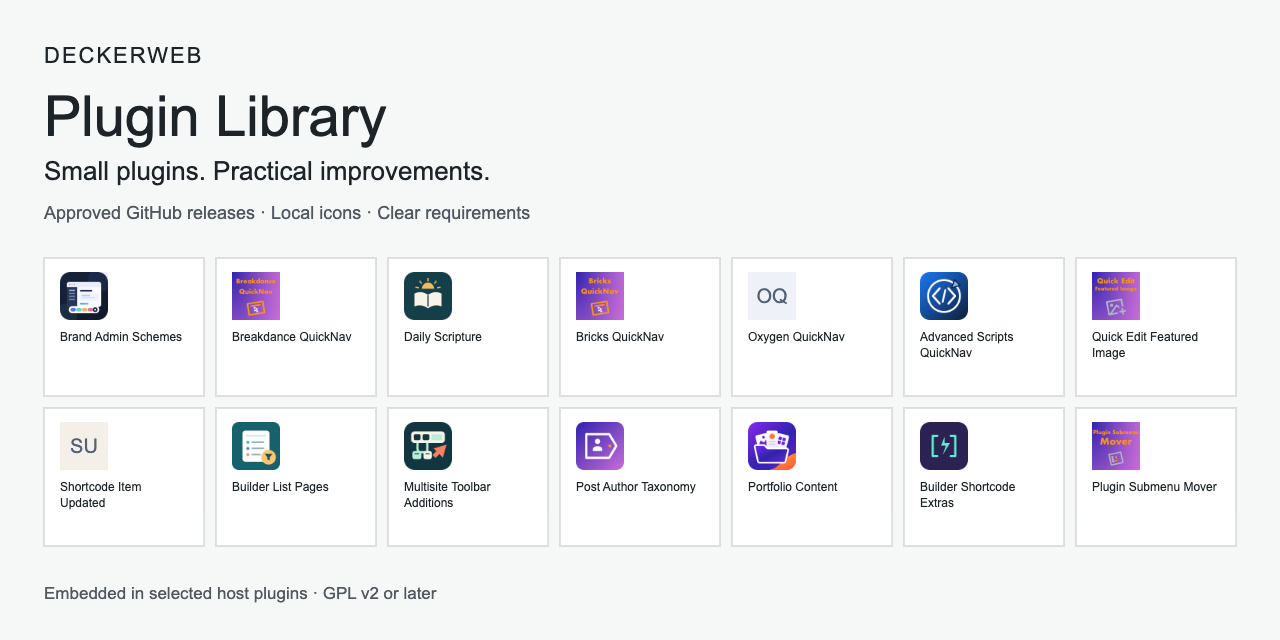Open the Oxygen QuickNav title
This screenshot has width=1280, height=640.
(x=796, y=337)
